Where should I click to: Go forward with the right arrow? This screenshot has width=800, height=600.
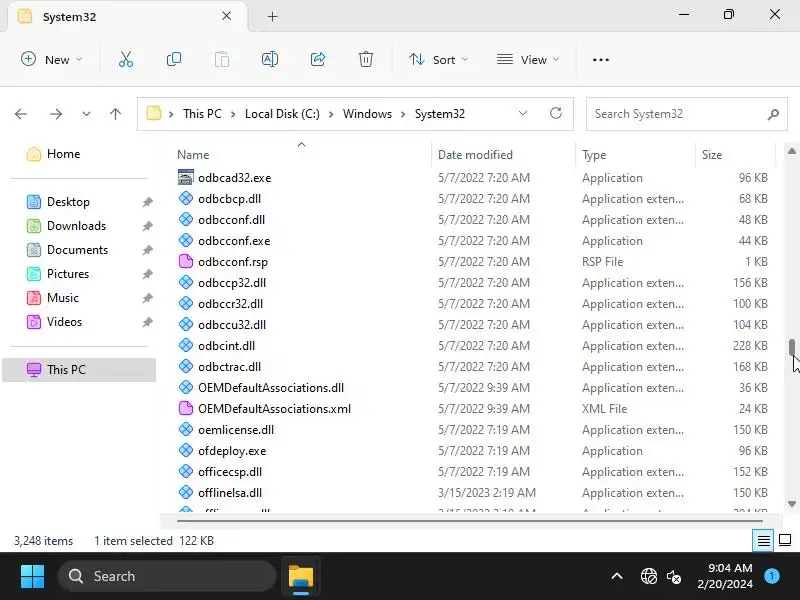56,114
